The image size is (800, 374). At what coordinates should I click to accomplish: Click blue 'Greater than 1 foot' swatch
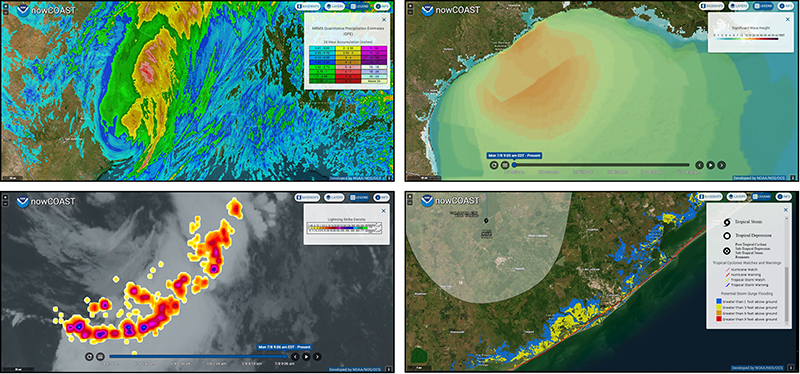[x=719, y=301]
